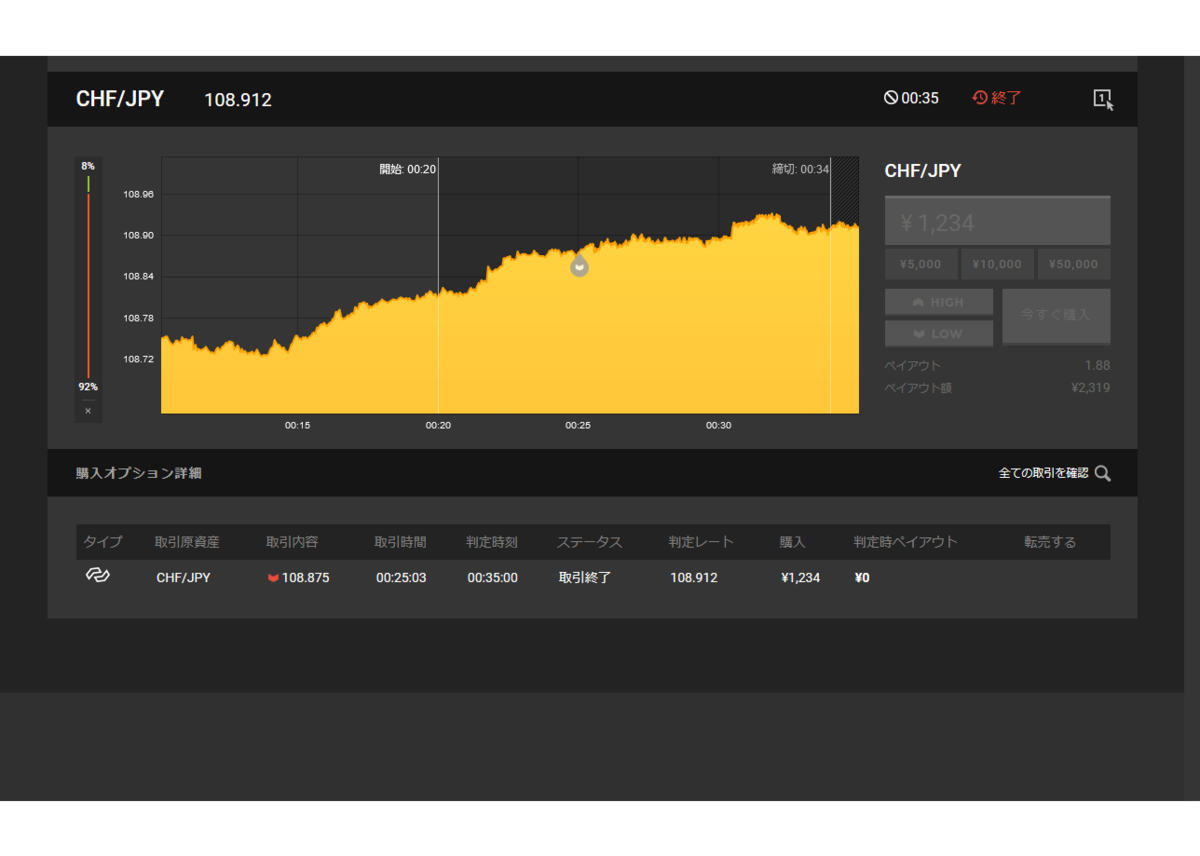Click the red history clock icon
Screen dimensions: 1200x856
coord(980,98)
